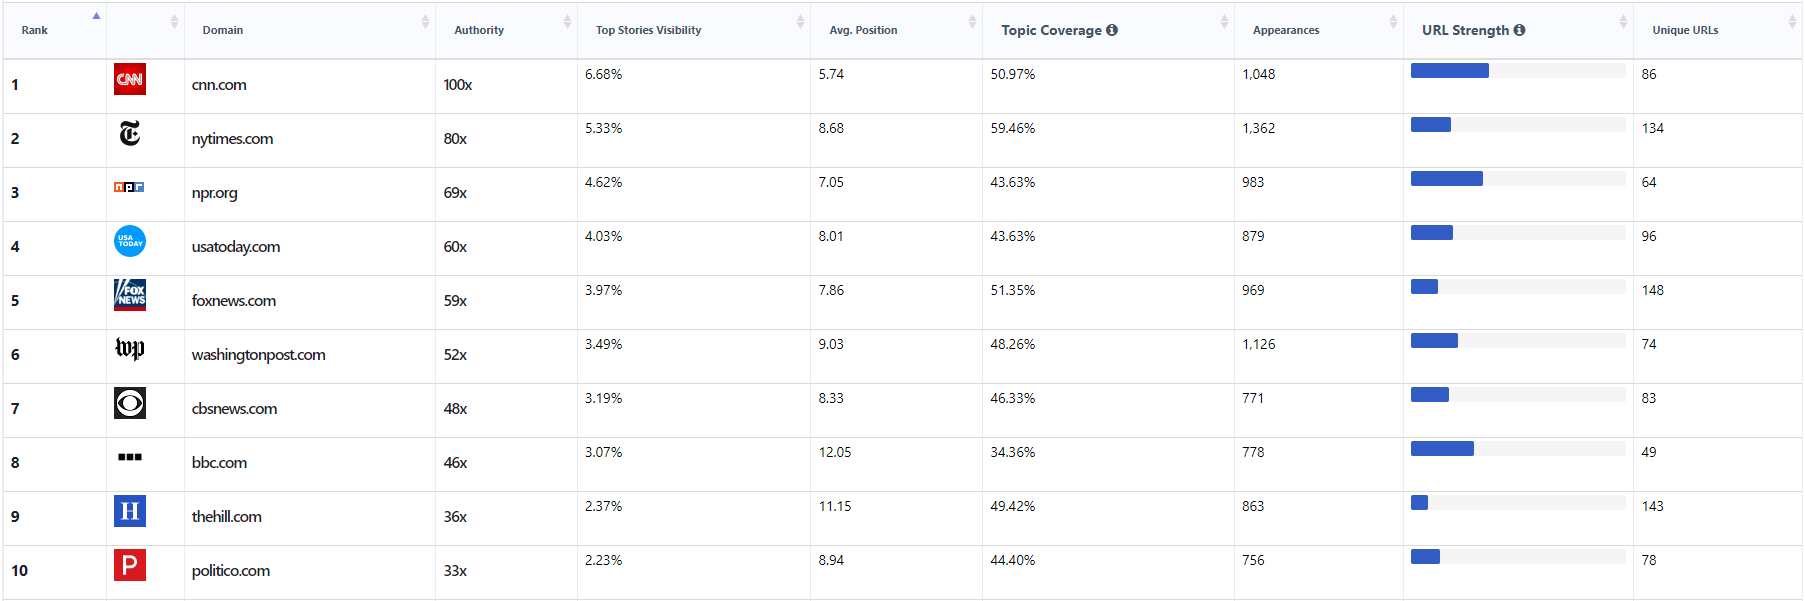Click the Washington Post logo icon
Image resolution: width=1805 pixels, height=601 pixels.
pos(130,348)
